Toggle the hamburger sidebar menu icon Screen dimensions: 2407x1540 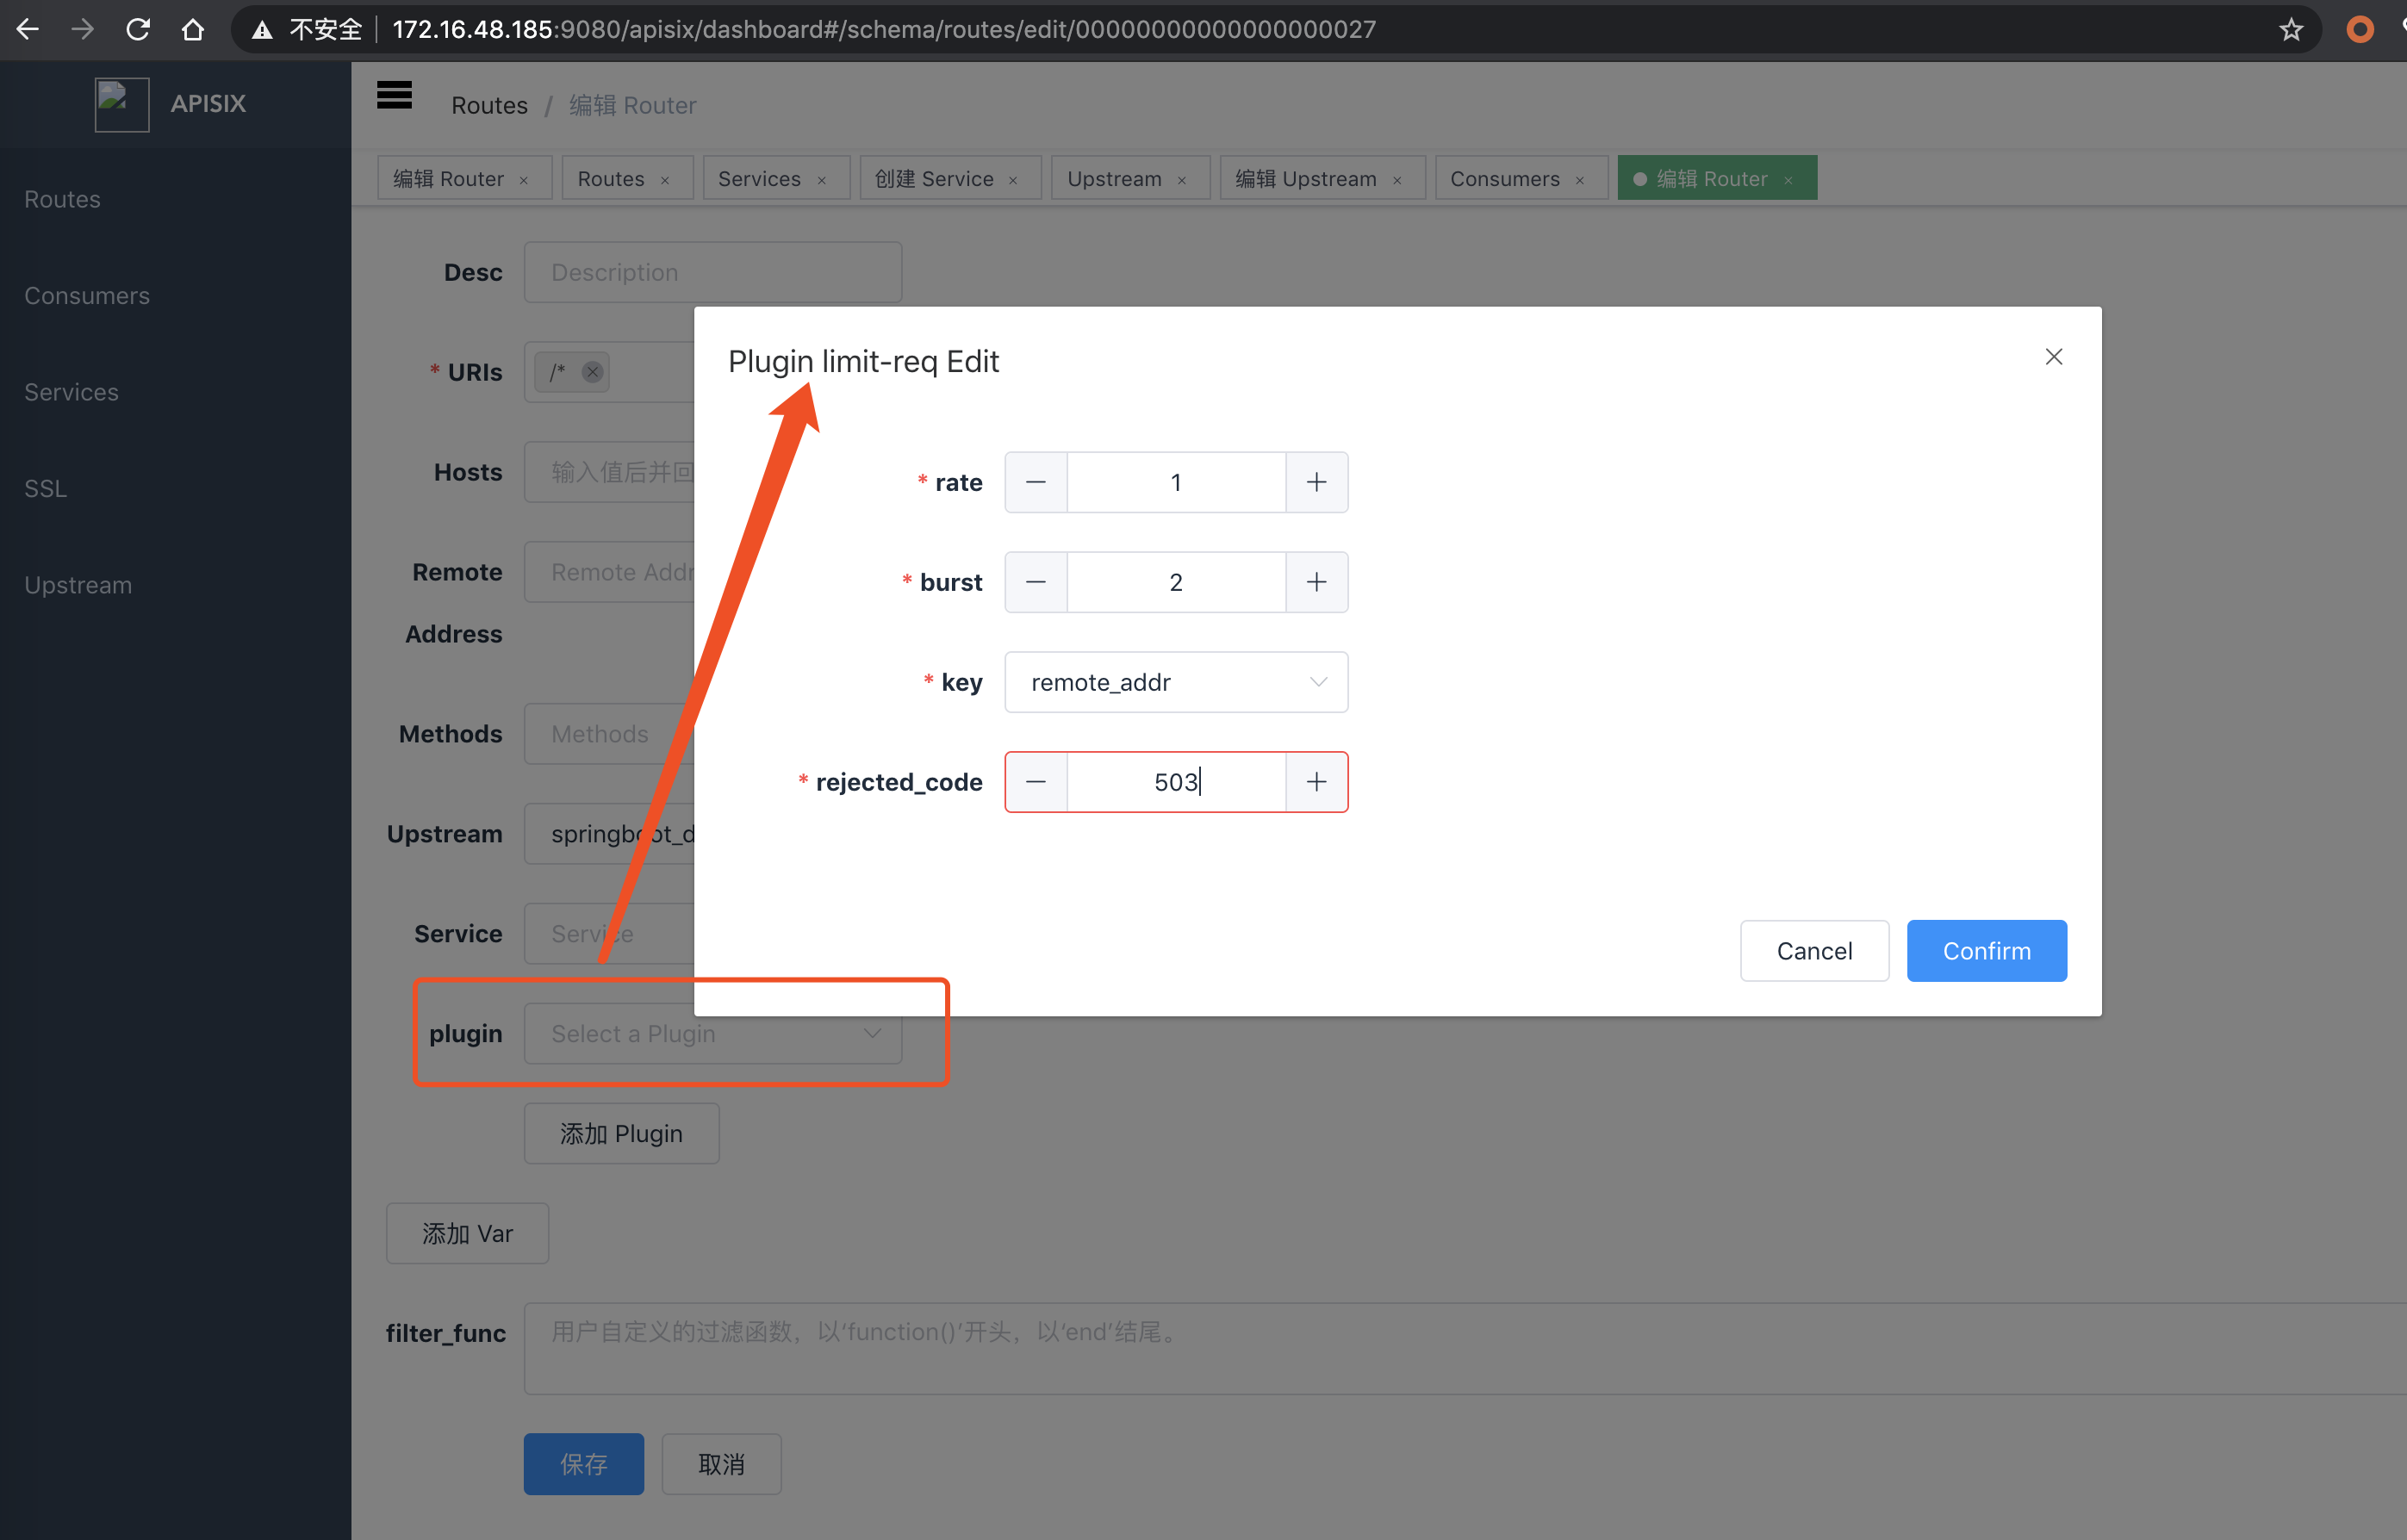394,96
